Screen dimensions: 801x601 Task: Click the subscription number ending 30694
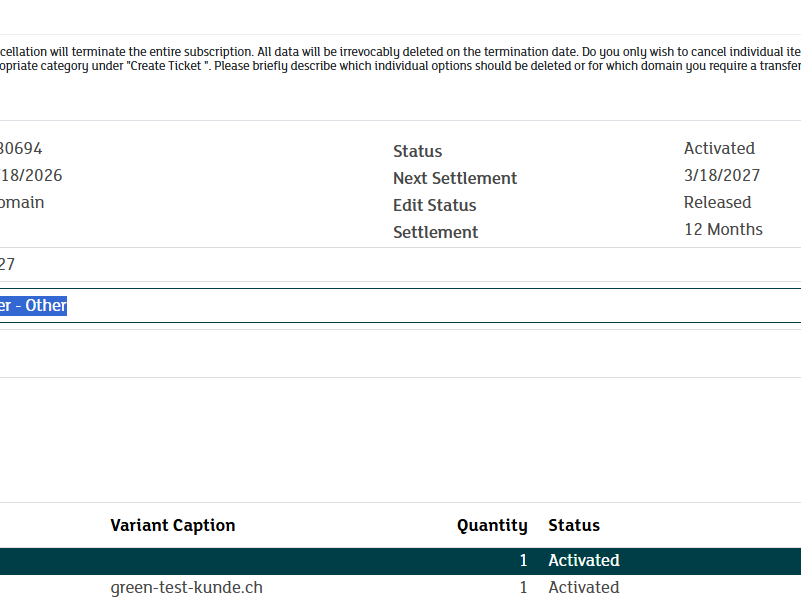(x=20, y=148)
